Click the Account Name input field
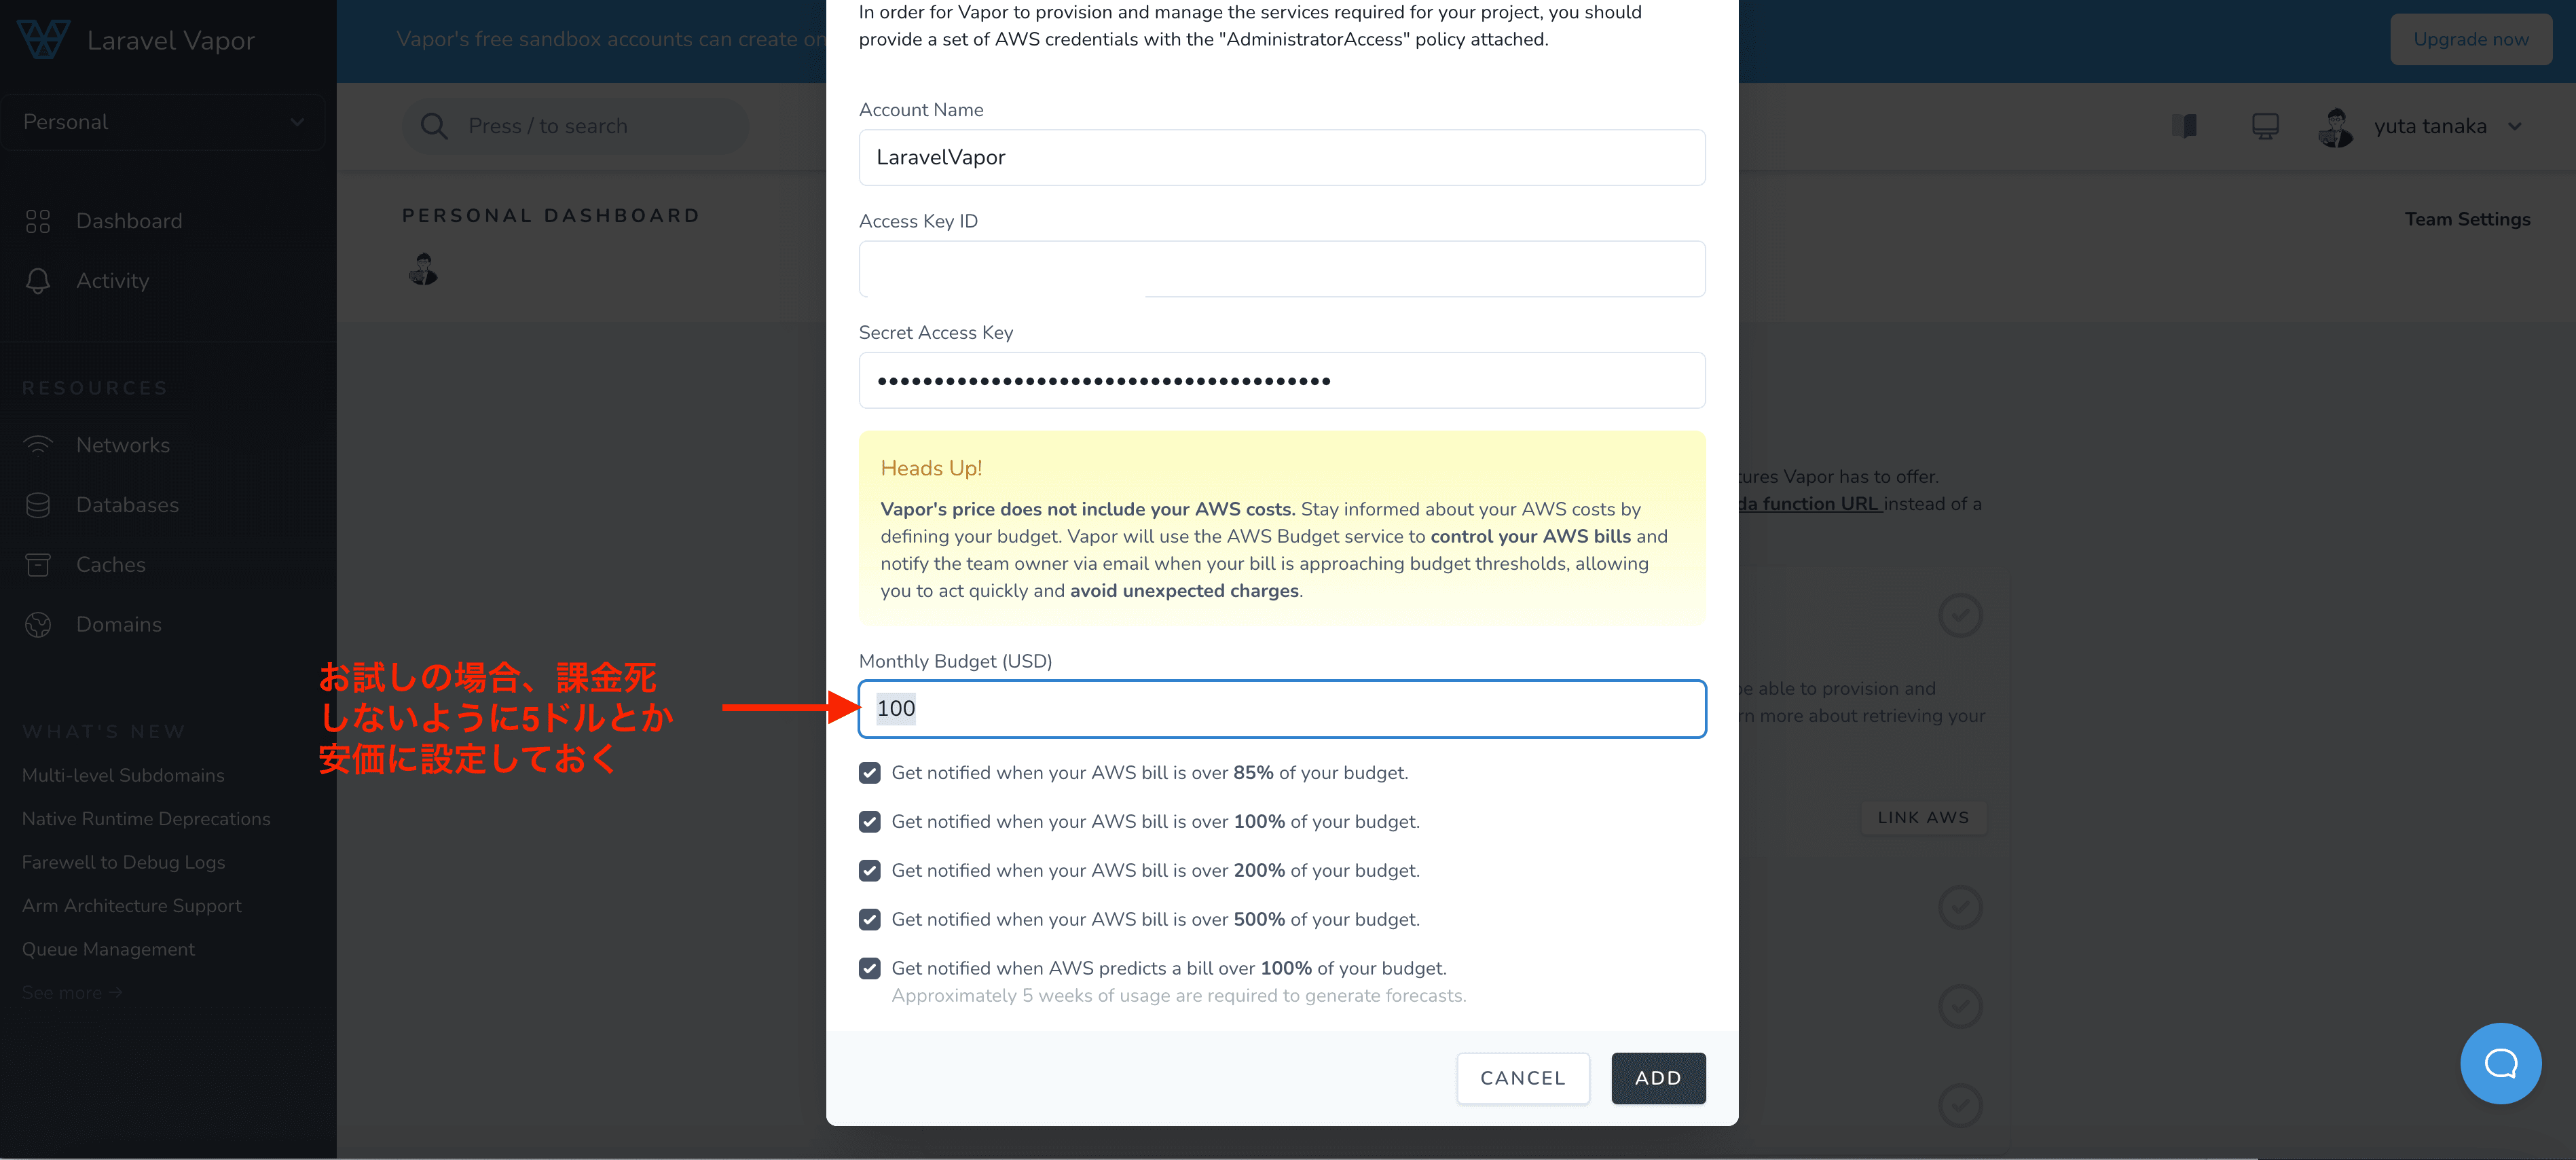This screenshot has width=2576, height=1160. (1281, 158)
